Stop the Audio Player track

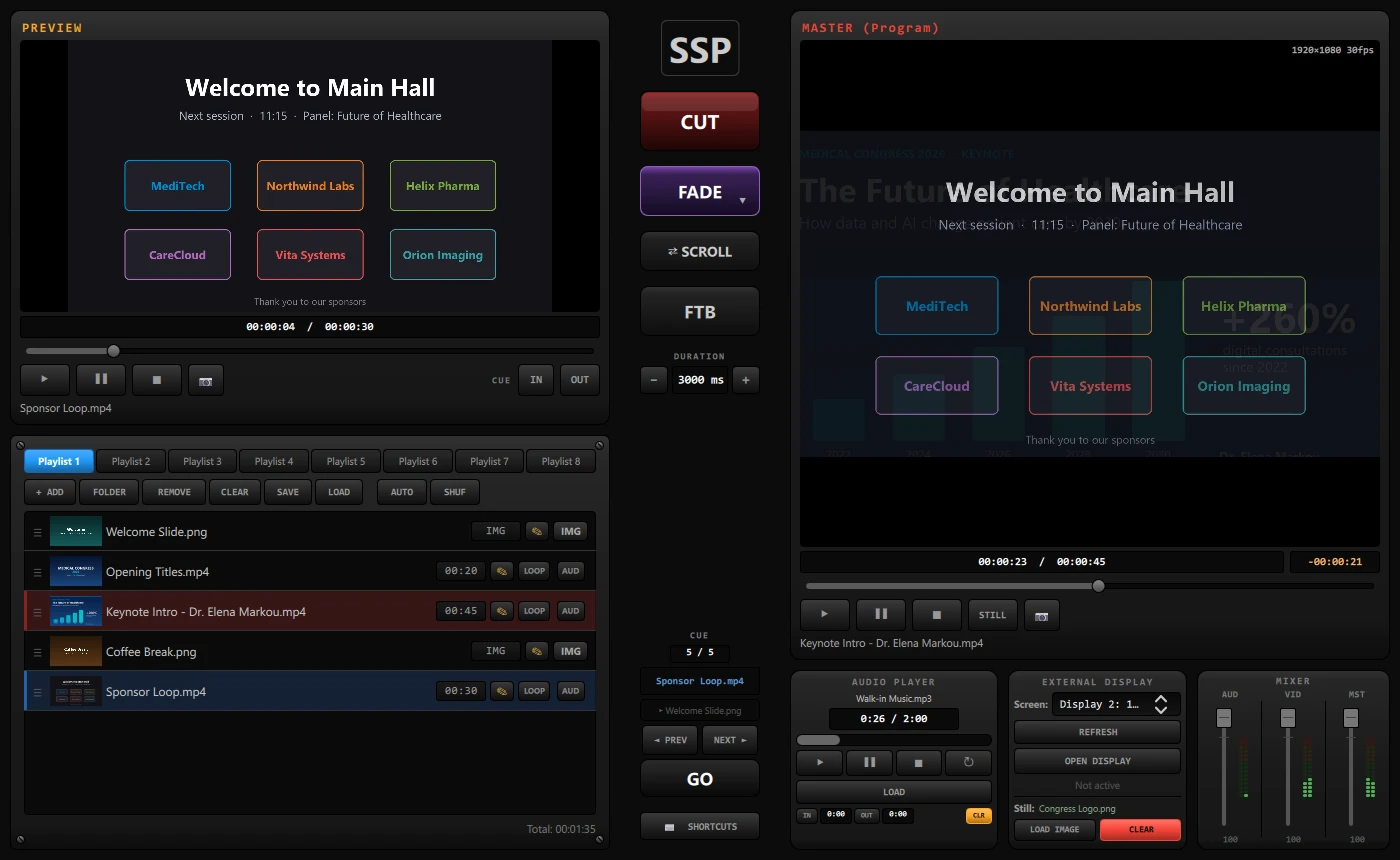(x=919, y=762)
